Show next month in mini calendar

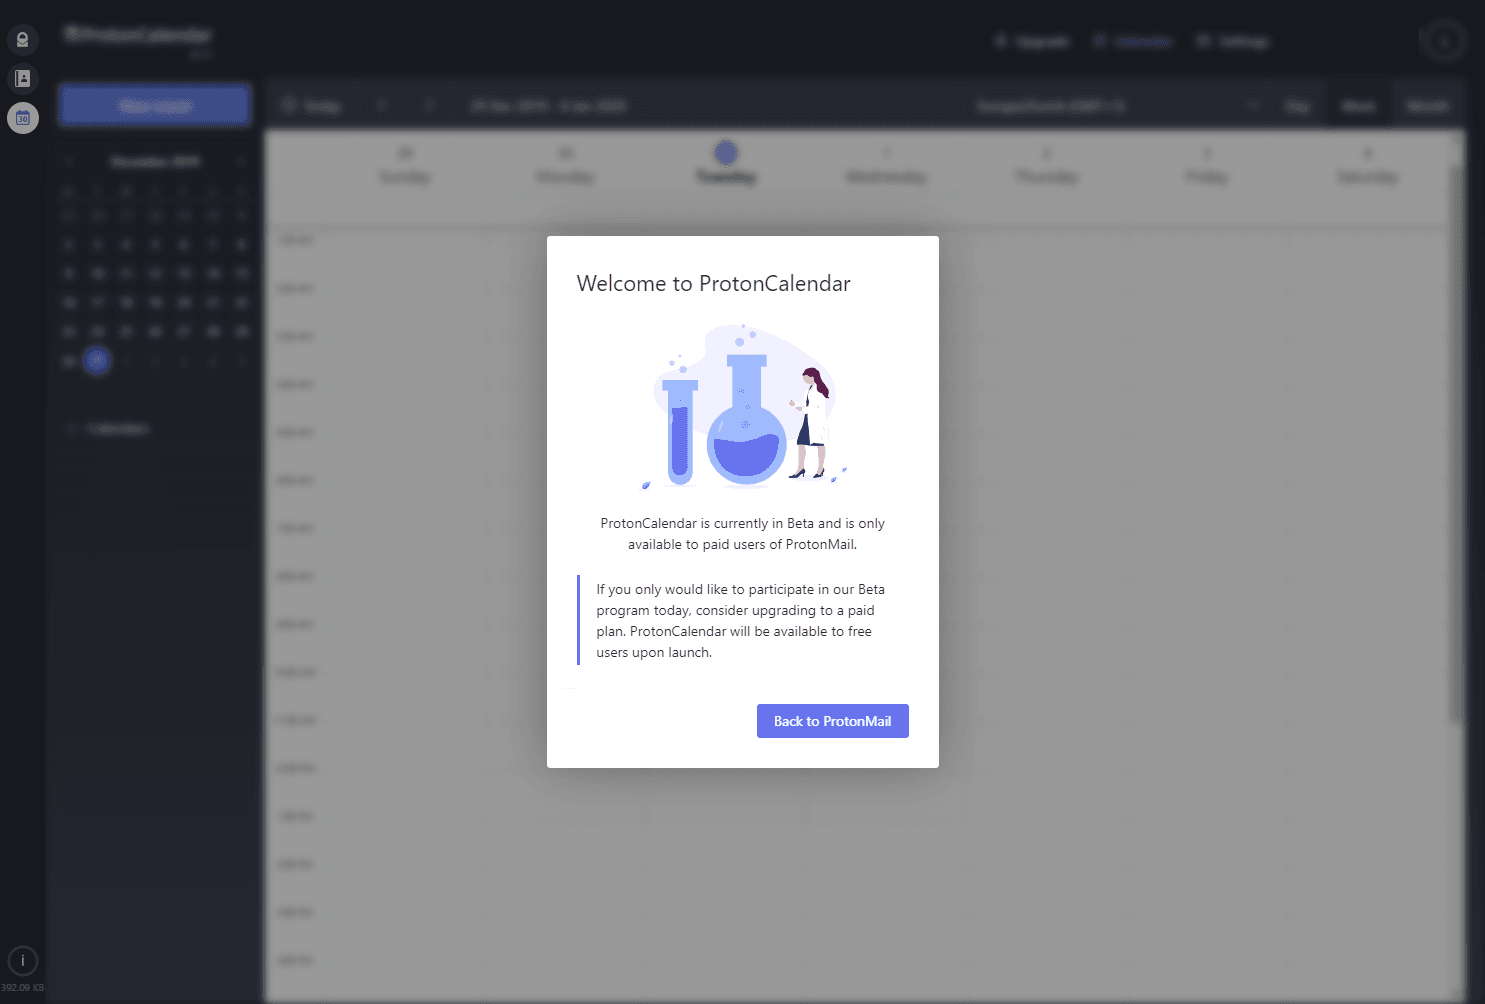coord(241,161)
